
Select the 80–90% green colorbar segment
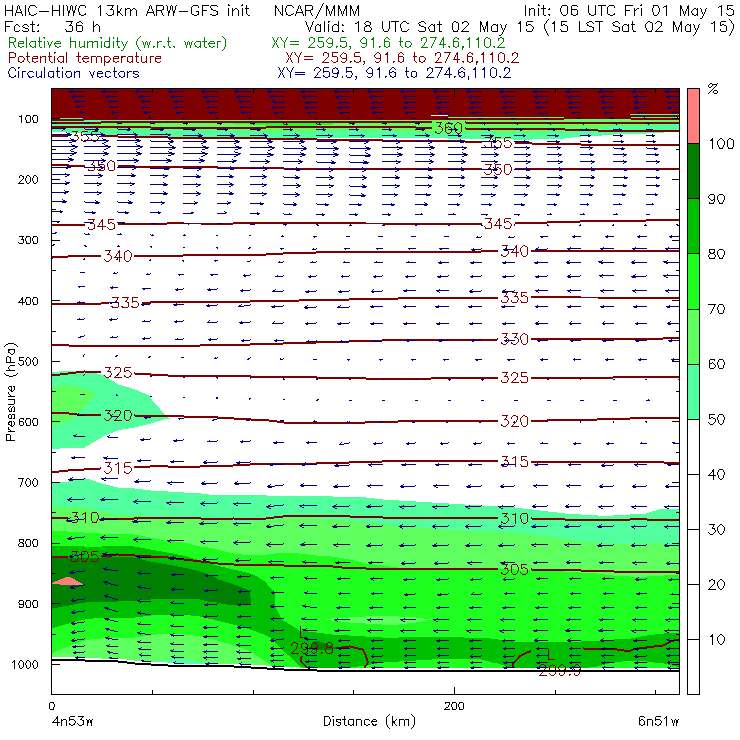pos(693,226)
